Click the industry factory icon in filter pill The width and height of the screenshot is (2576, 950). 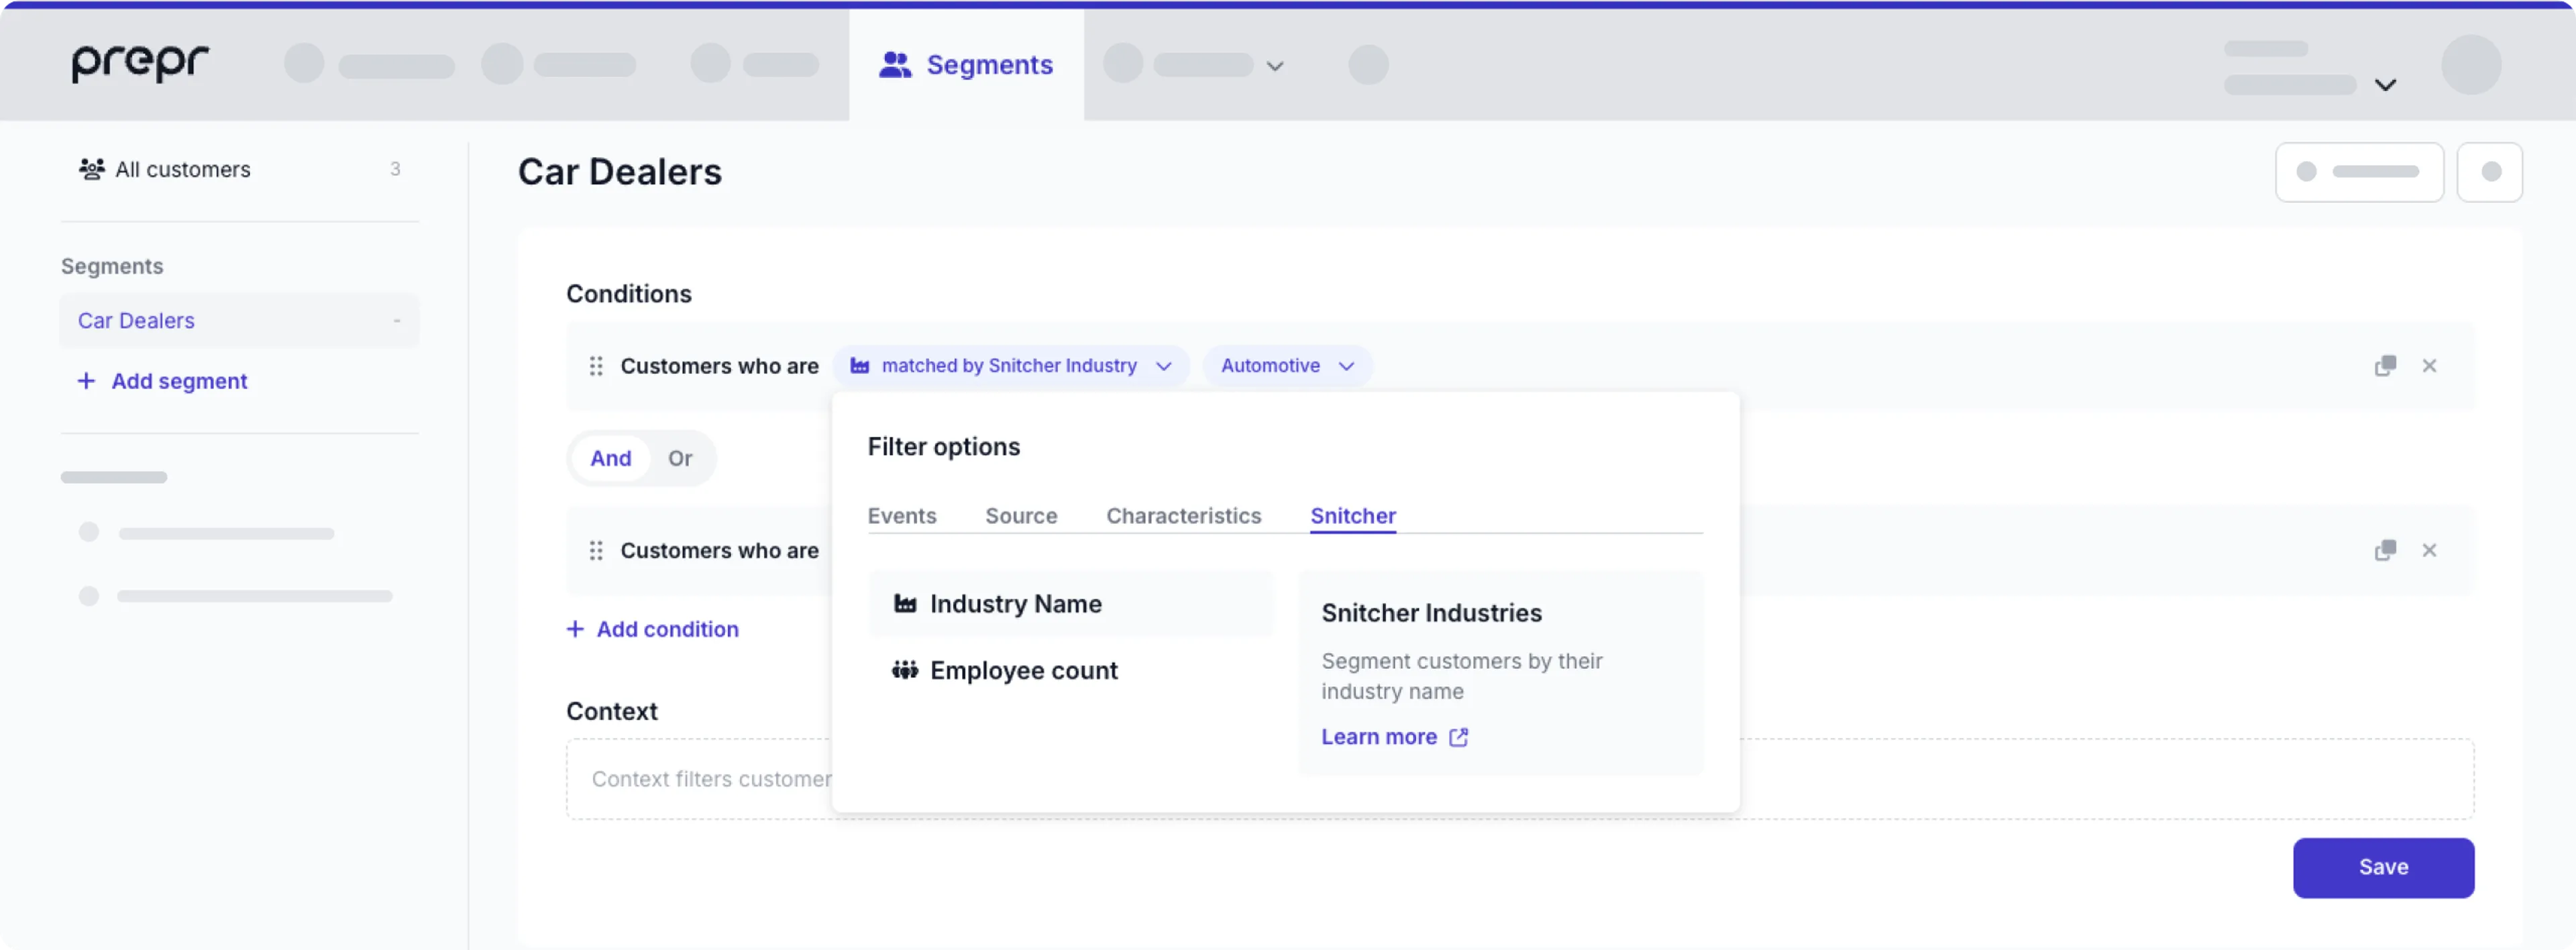(859, 365)
